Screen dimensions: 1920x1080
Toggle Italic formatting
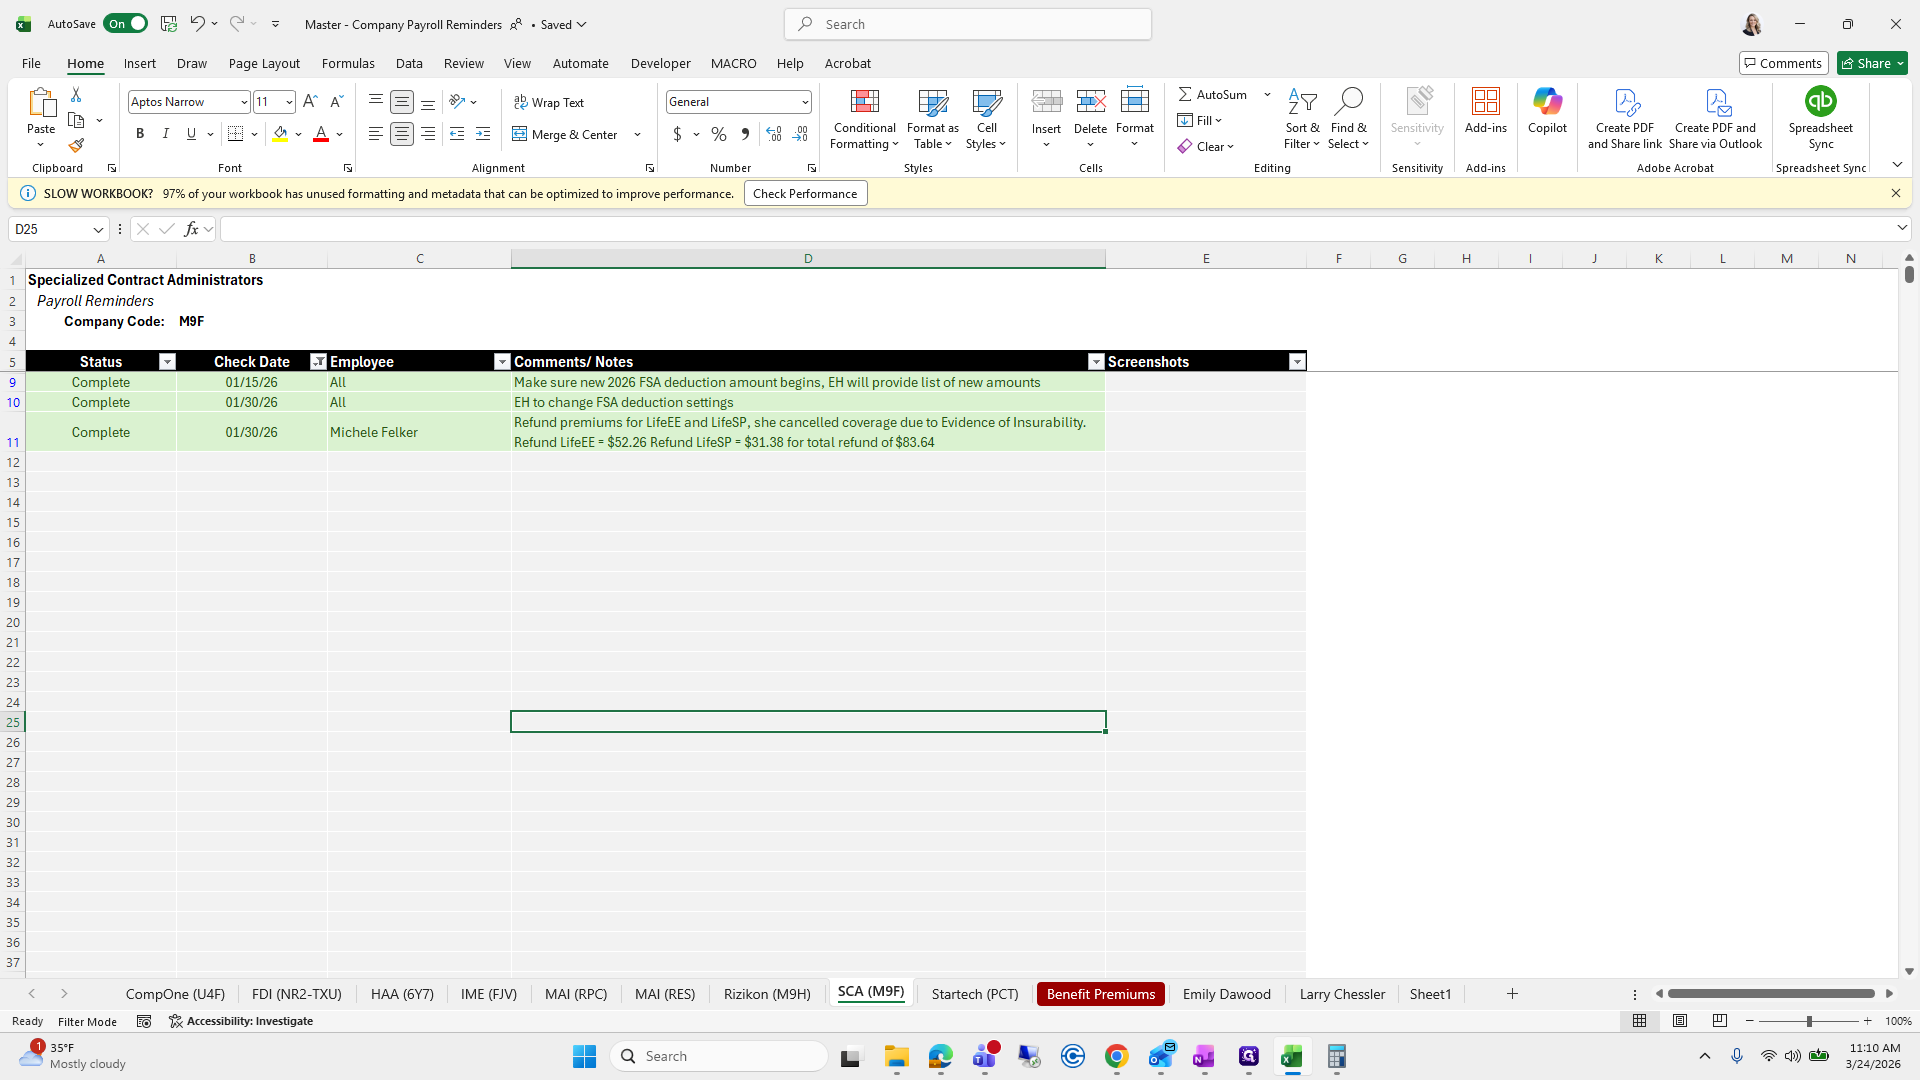tap(166, 134)
